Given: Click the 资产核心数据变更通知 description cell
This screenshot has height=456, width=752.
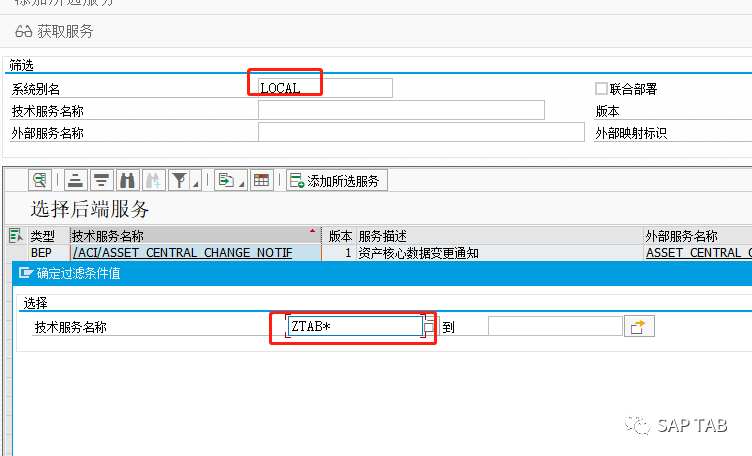Looking at the screenshot, I should 500,253.
